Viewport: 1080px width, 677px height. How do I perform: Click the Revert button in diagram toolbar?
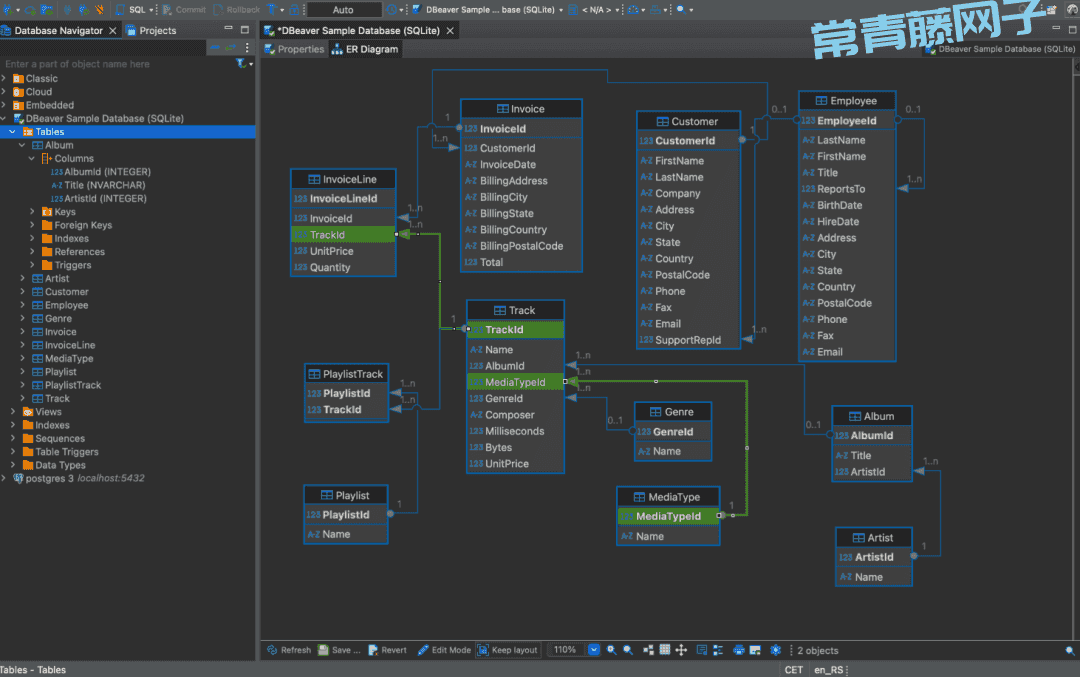coord(387,650)
